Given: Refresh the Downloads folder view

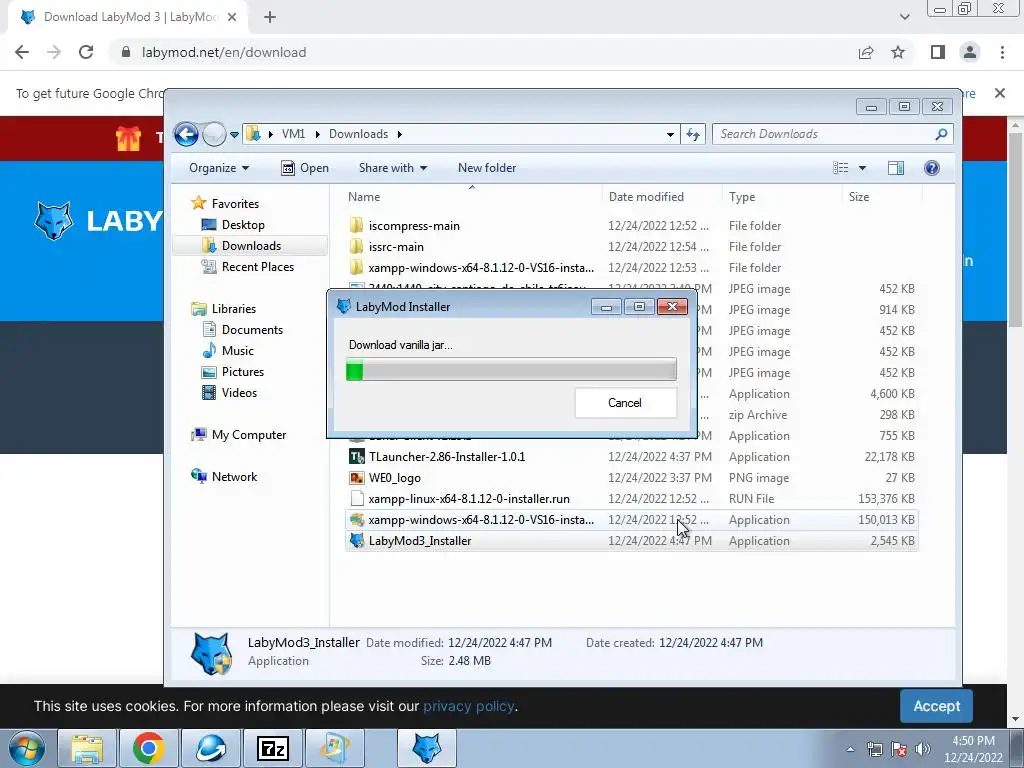Looking at the screenshot, I should pos(693,135).
